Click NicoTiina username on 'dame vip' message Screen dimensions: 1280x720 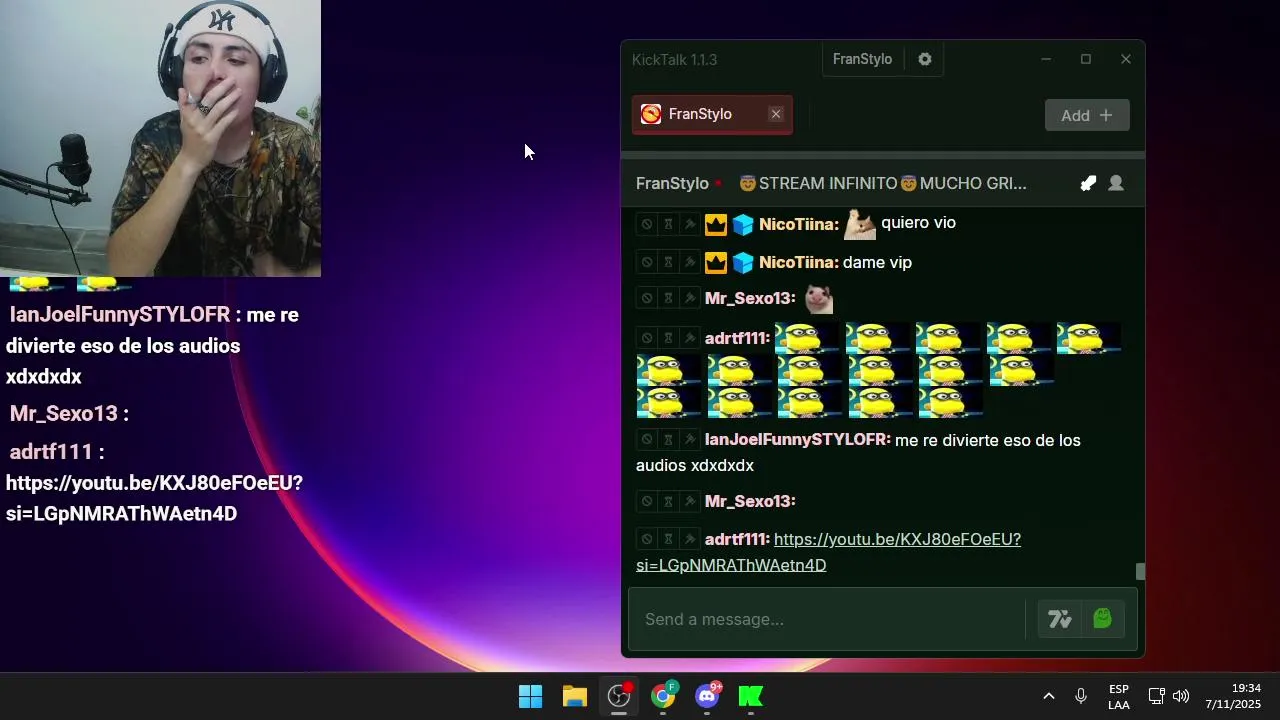(x=799, y=262)
